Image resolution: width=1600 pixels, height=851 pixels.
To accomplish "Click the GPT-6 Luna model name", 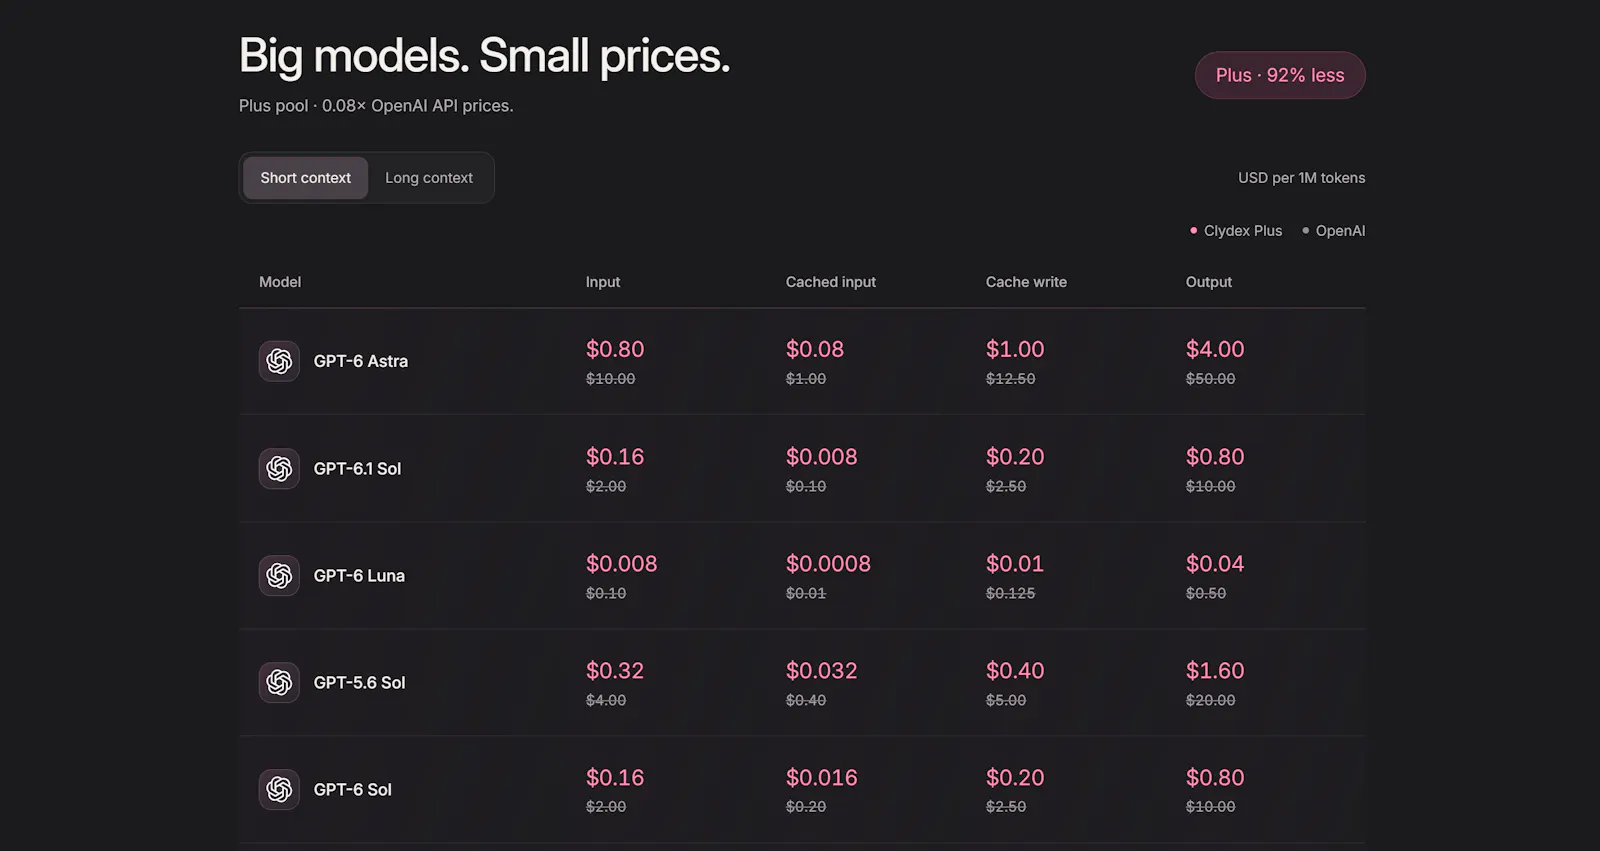I will (x=359, y=575).
